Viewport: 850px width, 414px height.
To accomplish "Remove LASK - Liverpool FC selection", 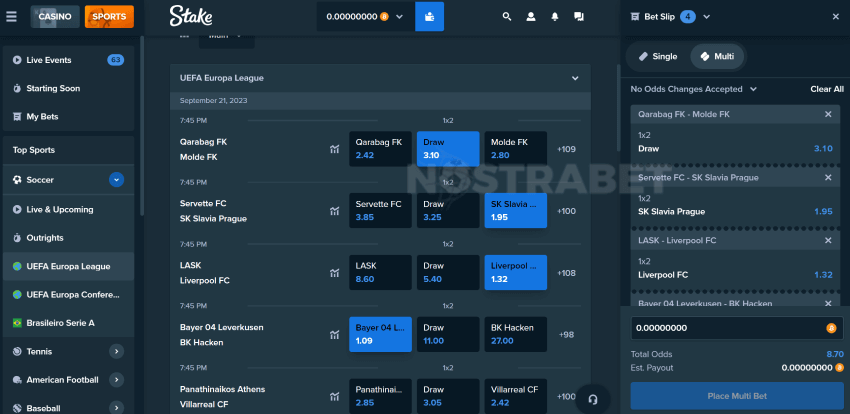I will pos(828,240).
